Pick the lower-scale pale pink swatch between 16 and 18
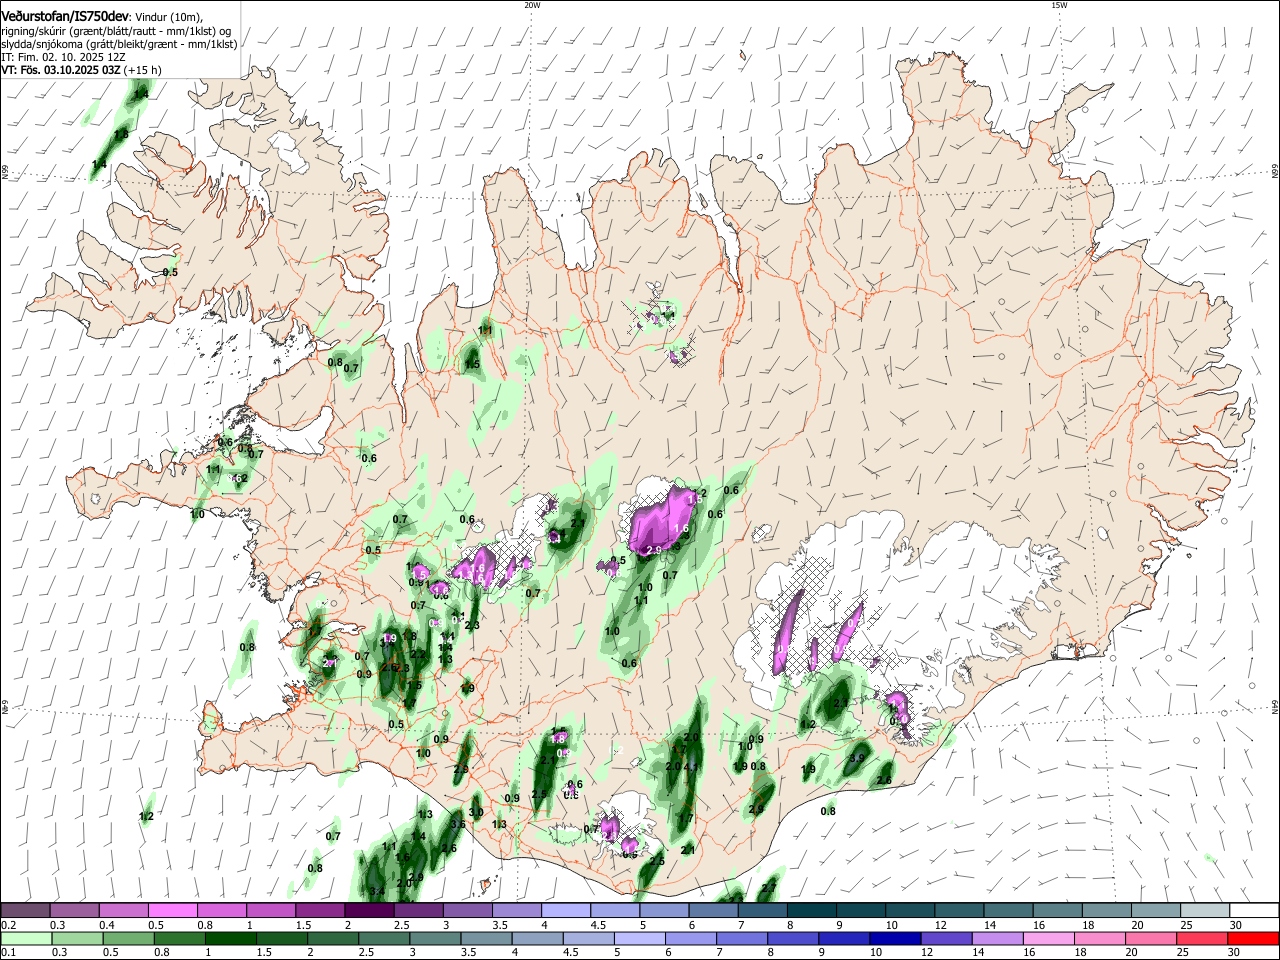Image resolution: width=1280 pixels, height=960 pixels. point(1047,938)
